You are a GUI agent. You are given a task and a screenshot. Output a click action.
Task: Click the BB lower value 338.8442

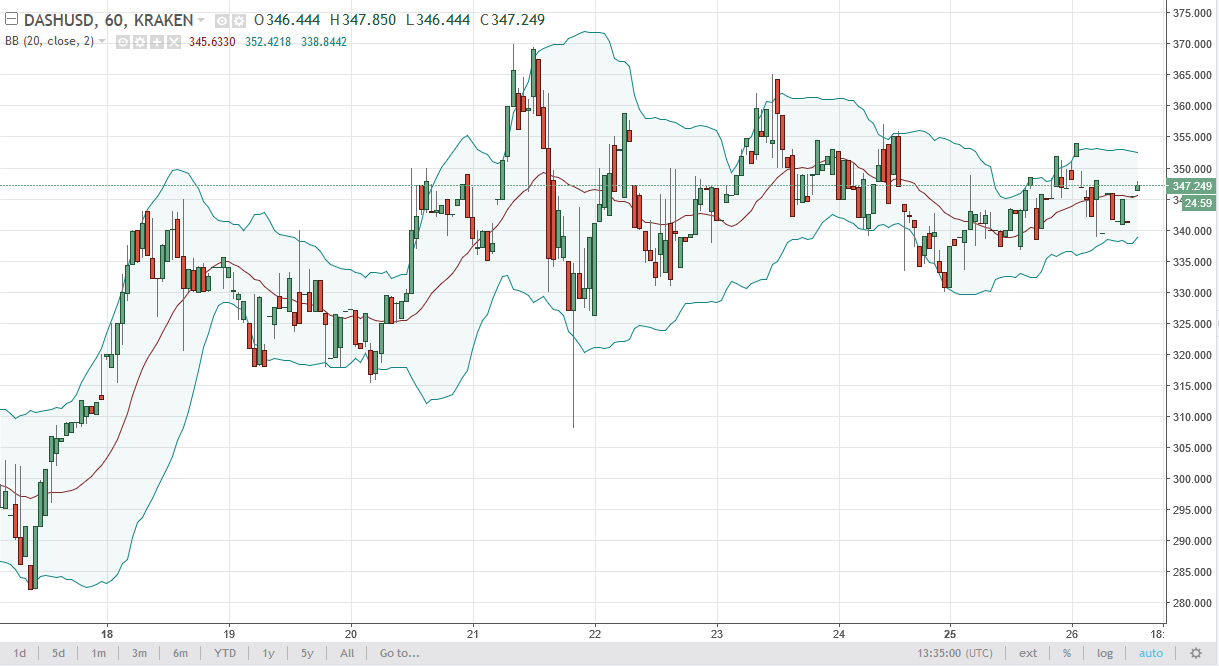click(324, 42)
